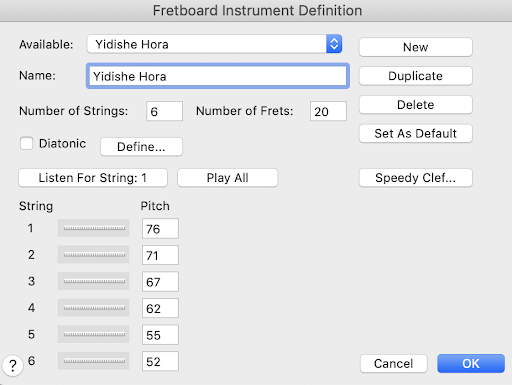The height and width of the screenshot is (385, 512).
Task: Click the string 1 play bar
Action: [x=93, y=228]
